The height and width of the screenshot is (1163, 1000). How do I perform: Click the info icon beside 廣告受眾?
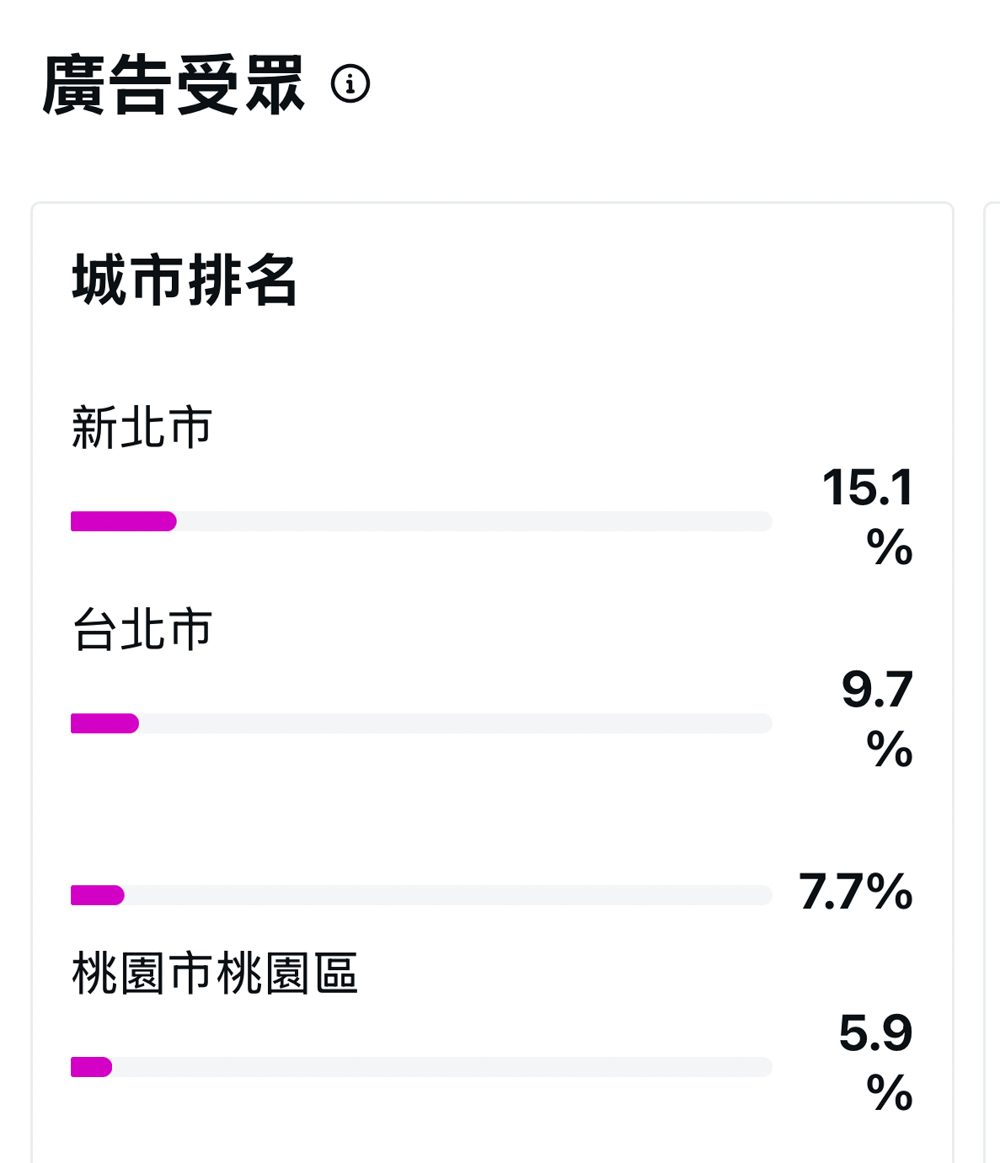tap(350, 83)
